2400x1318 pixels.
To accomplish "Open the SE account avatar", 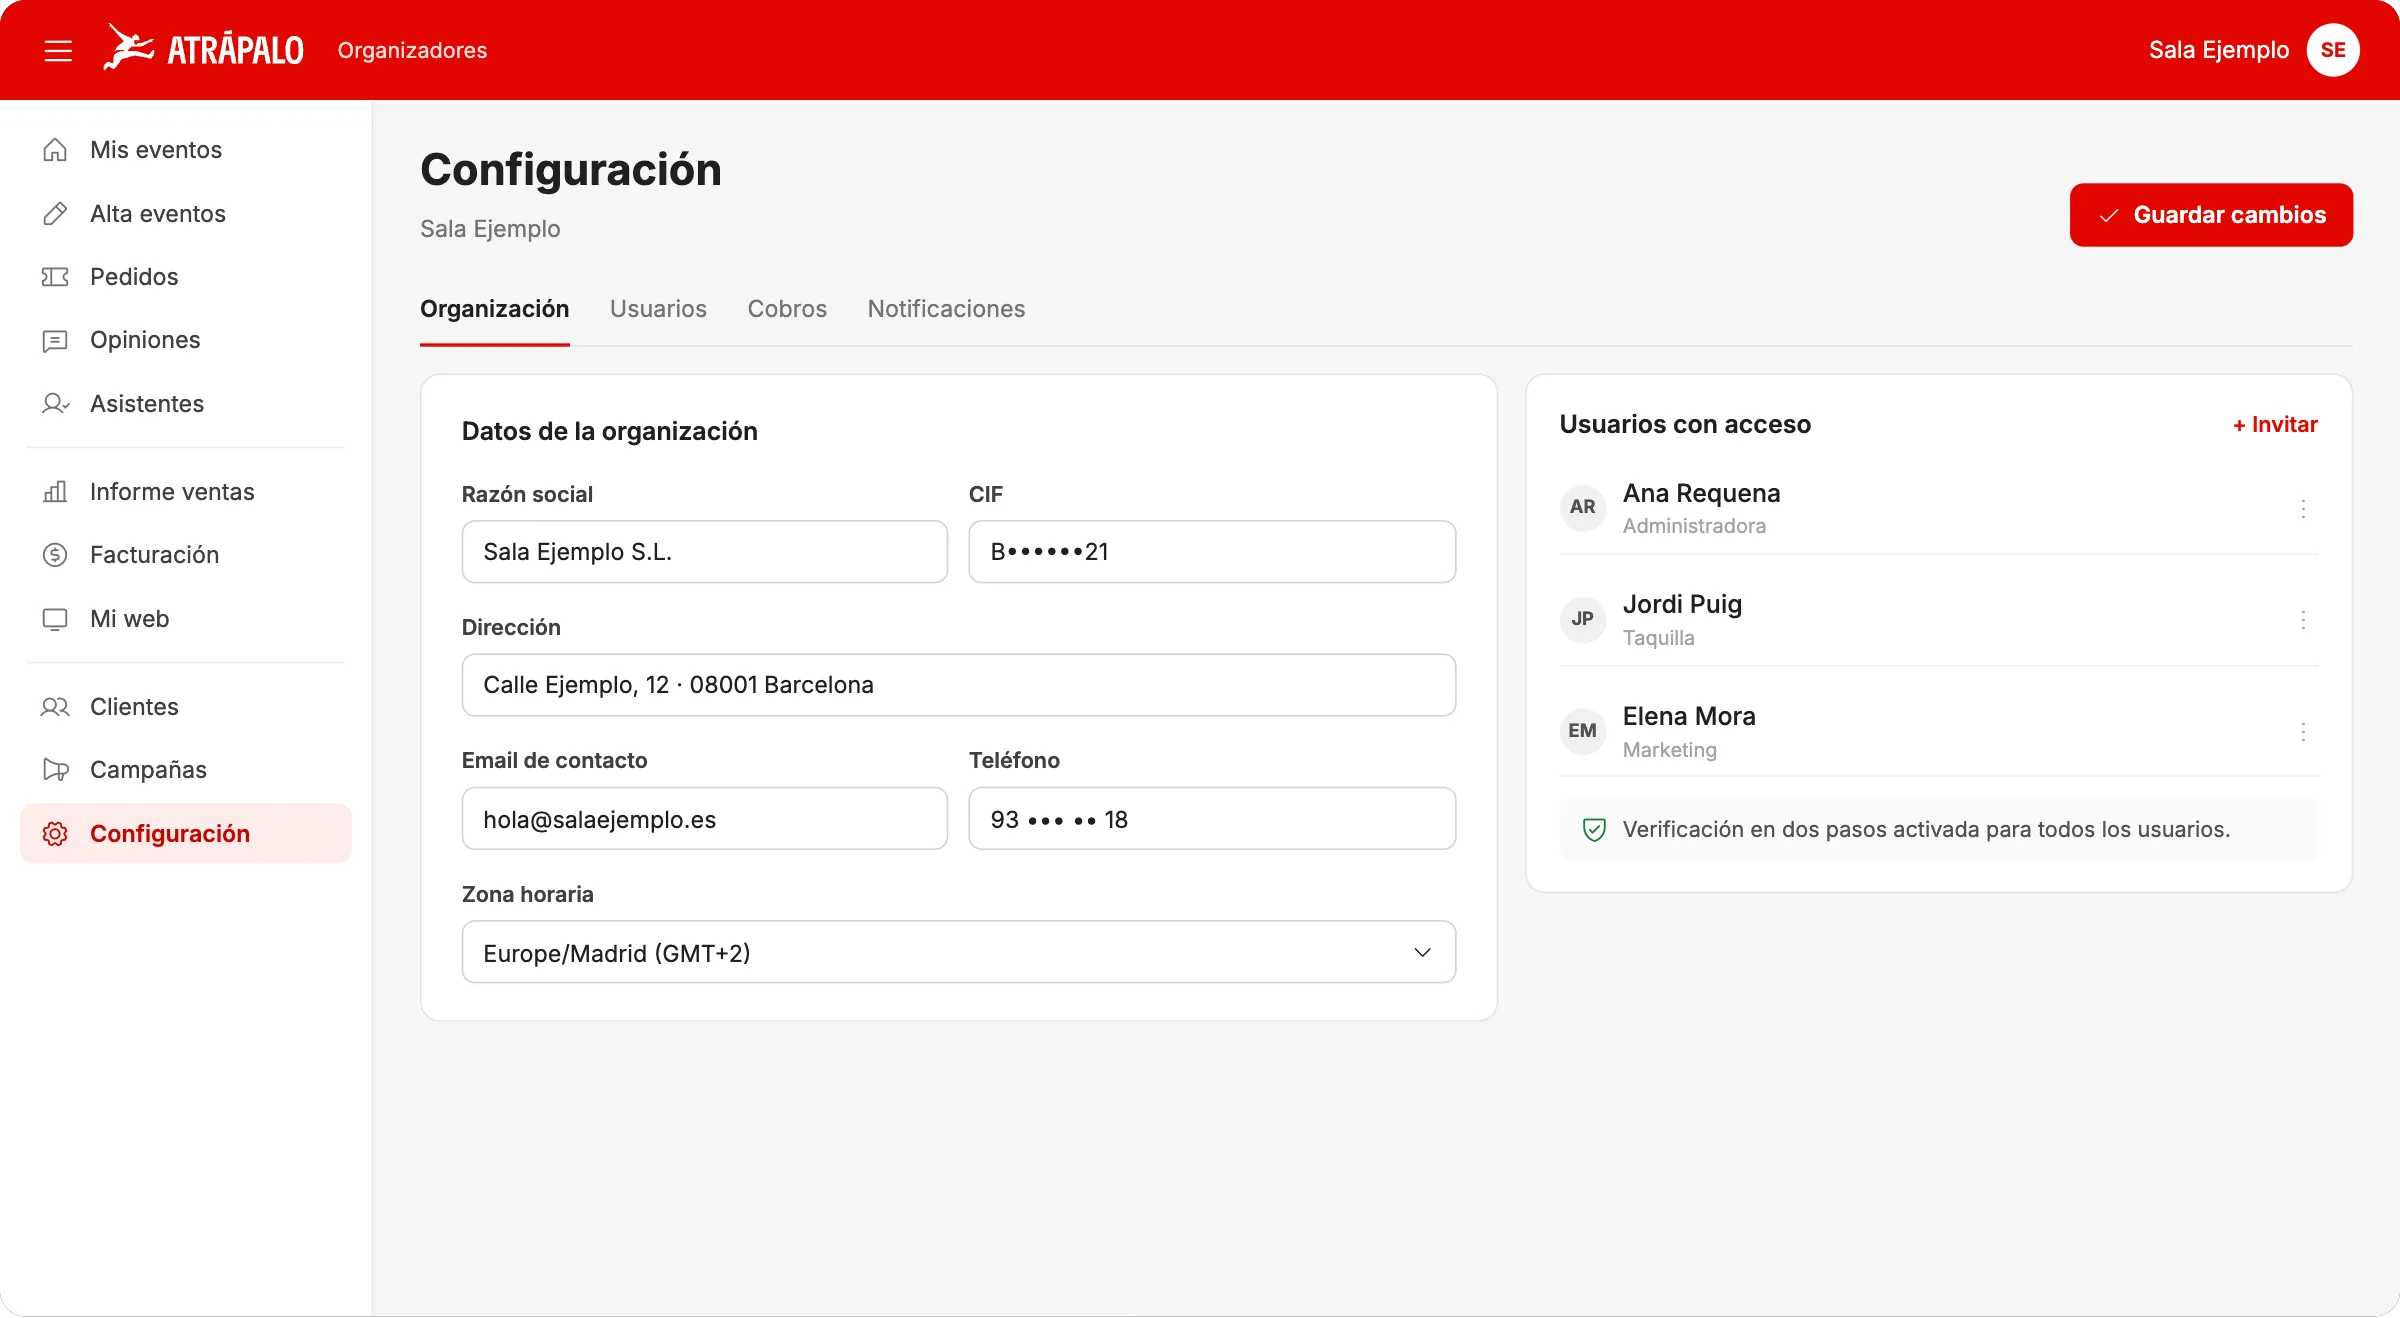I will pos(2333,50).
